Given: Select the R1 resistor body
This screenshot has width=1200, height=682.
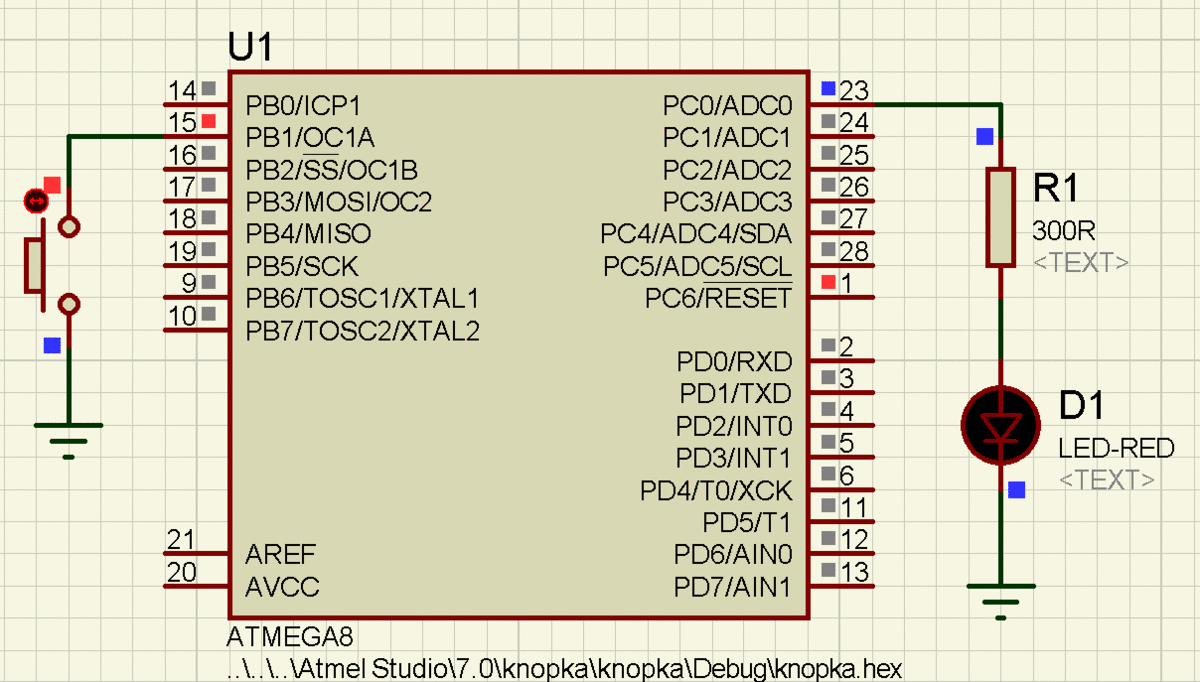Looking at the screenshot, I should point(1001,217).
